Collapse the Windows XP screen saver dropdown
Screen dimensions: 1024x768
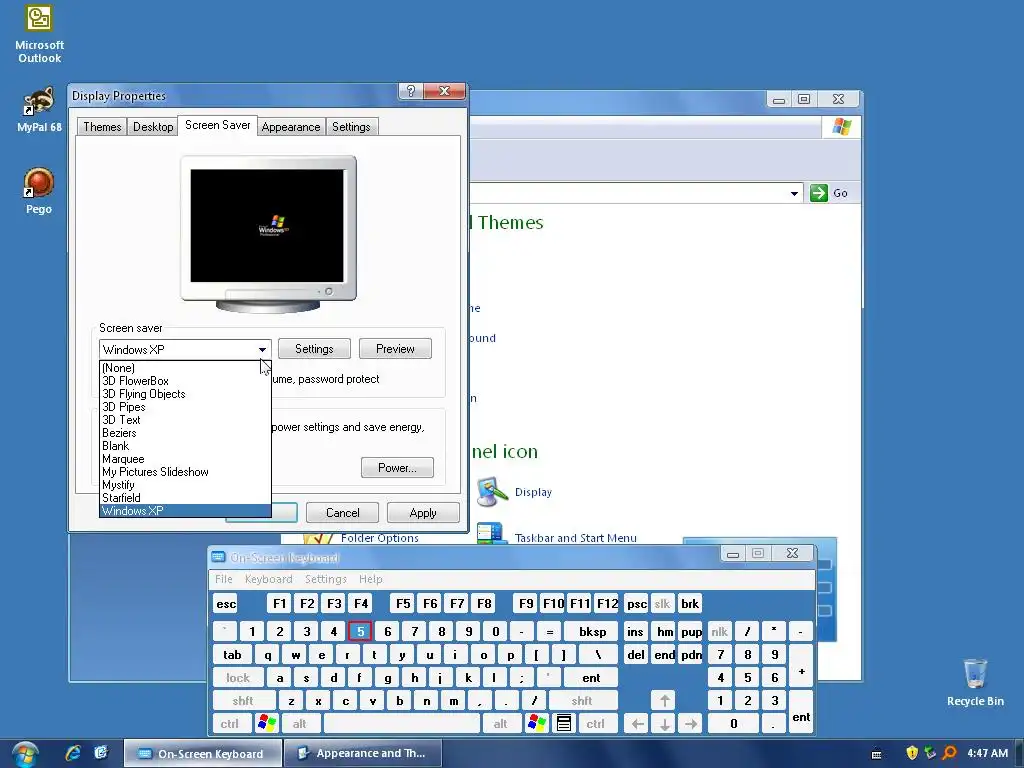(x=262, y=349)
